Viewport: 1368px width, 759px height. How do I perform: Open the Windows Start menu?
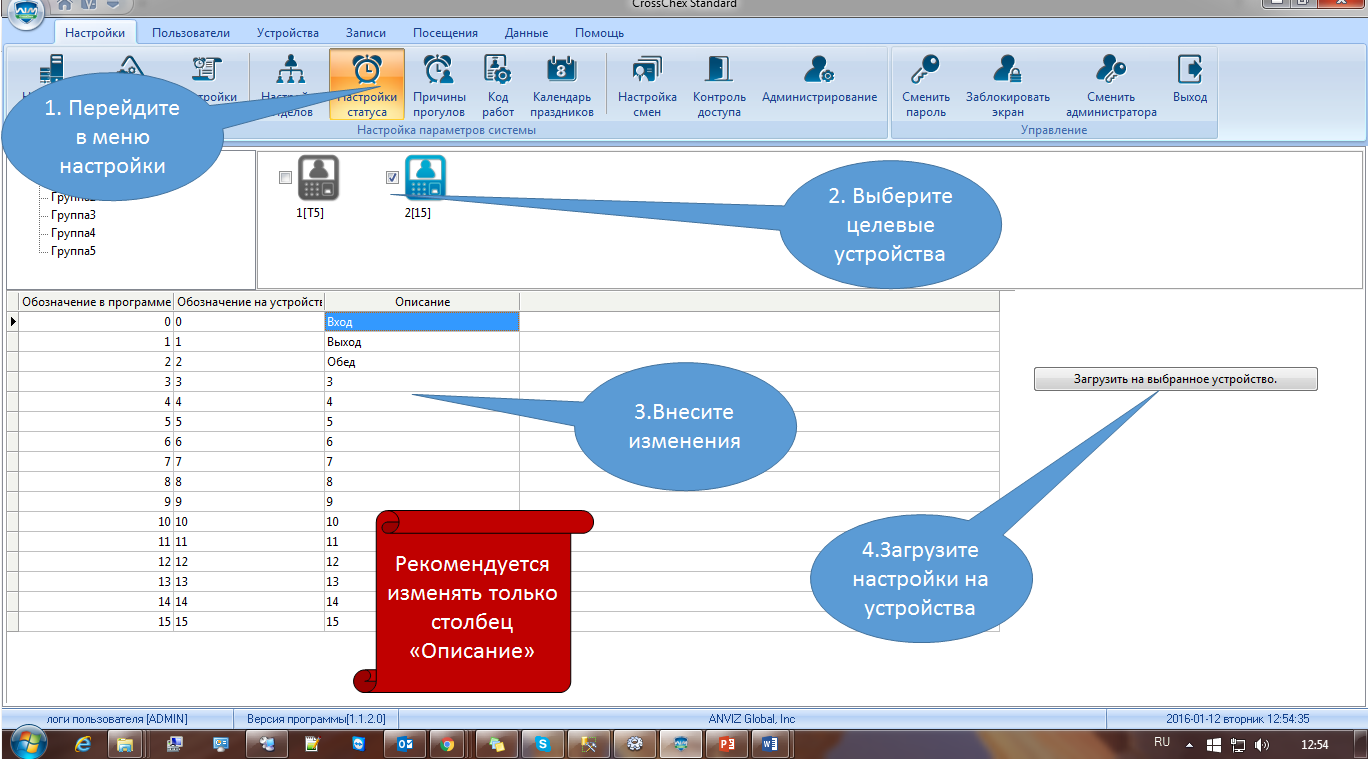(27, 744)
